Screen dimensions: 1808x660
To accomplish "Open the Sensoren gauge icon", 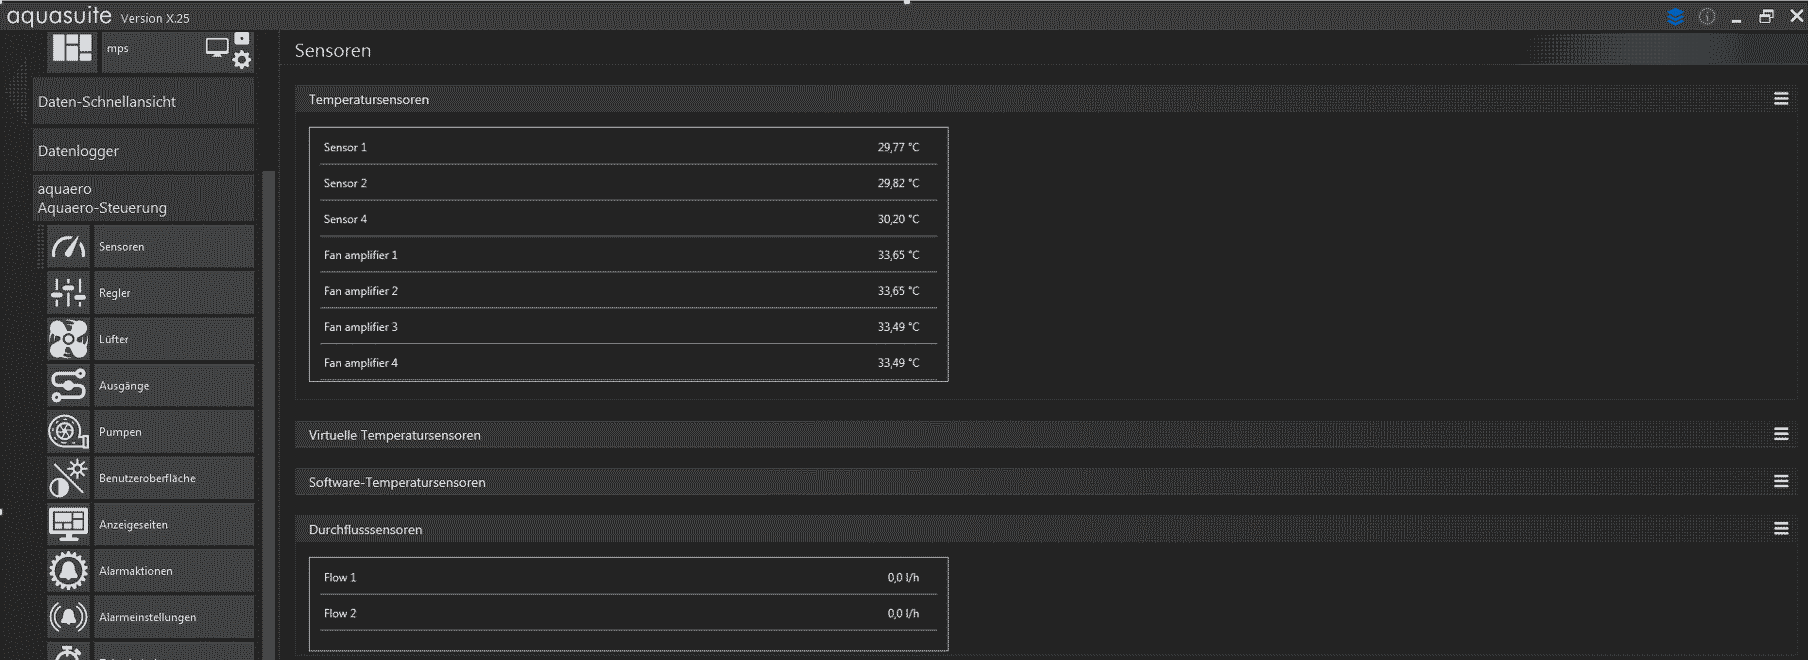I will pyautogui.click(x=68, y=247).
